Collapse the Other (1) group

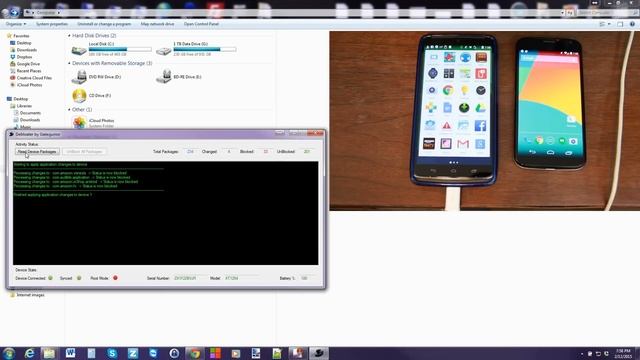(x=69, y=109)
